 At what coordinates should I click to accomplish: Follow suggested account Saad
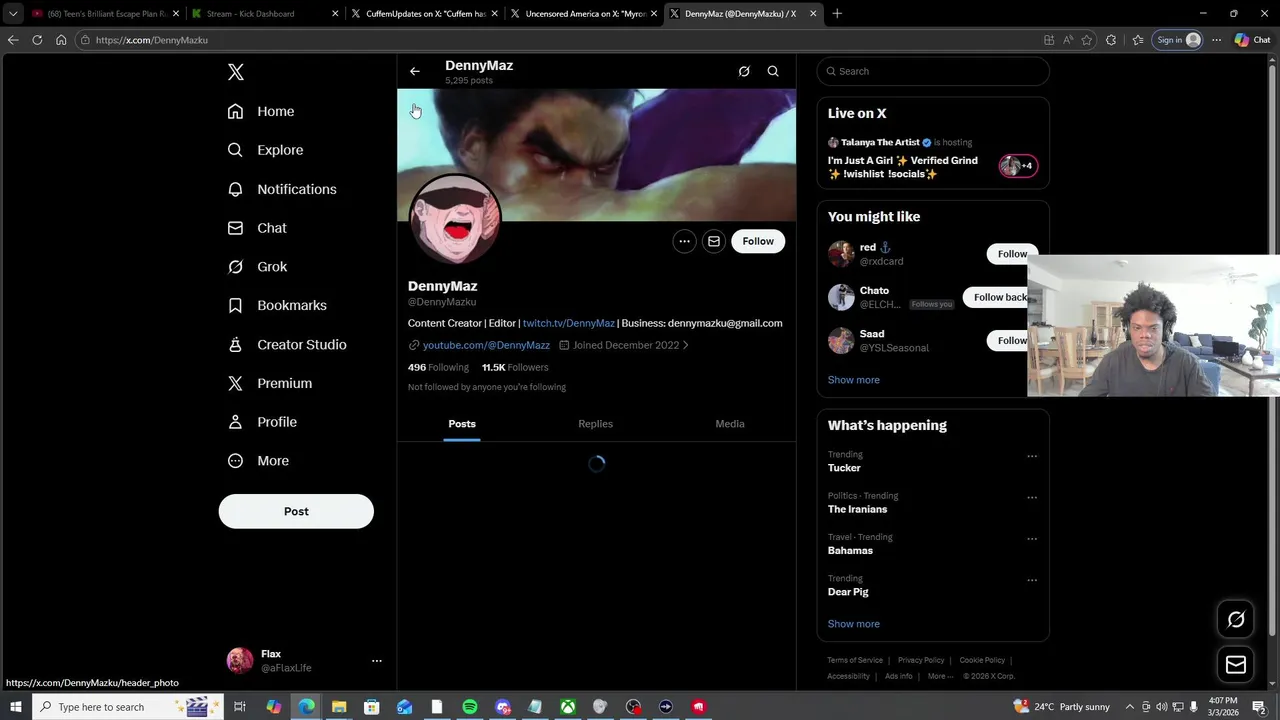pyautogui.click(x=1007, y=341)
